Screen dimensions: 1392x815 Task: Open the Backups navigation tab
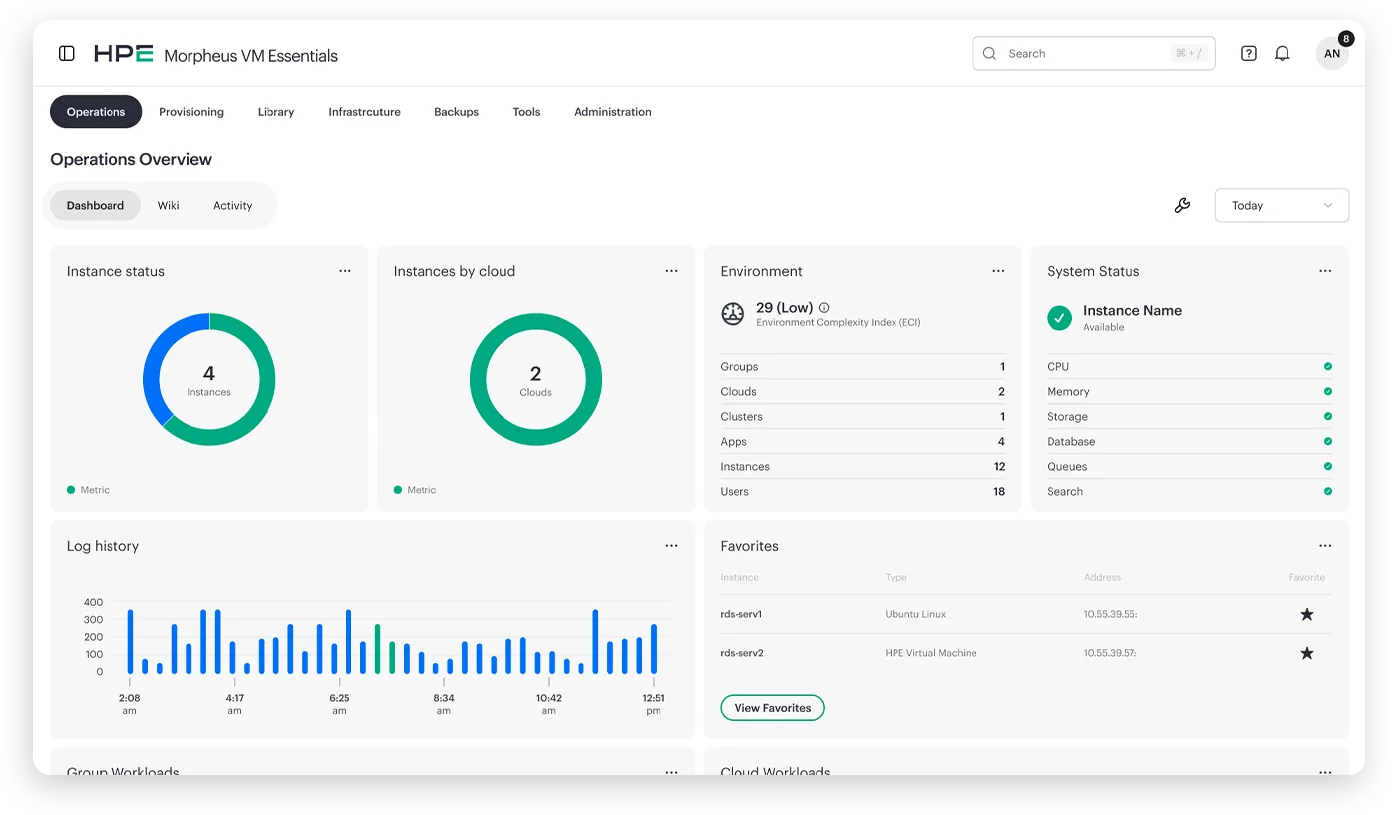(x=456, y=112)
